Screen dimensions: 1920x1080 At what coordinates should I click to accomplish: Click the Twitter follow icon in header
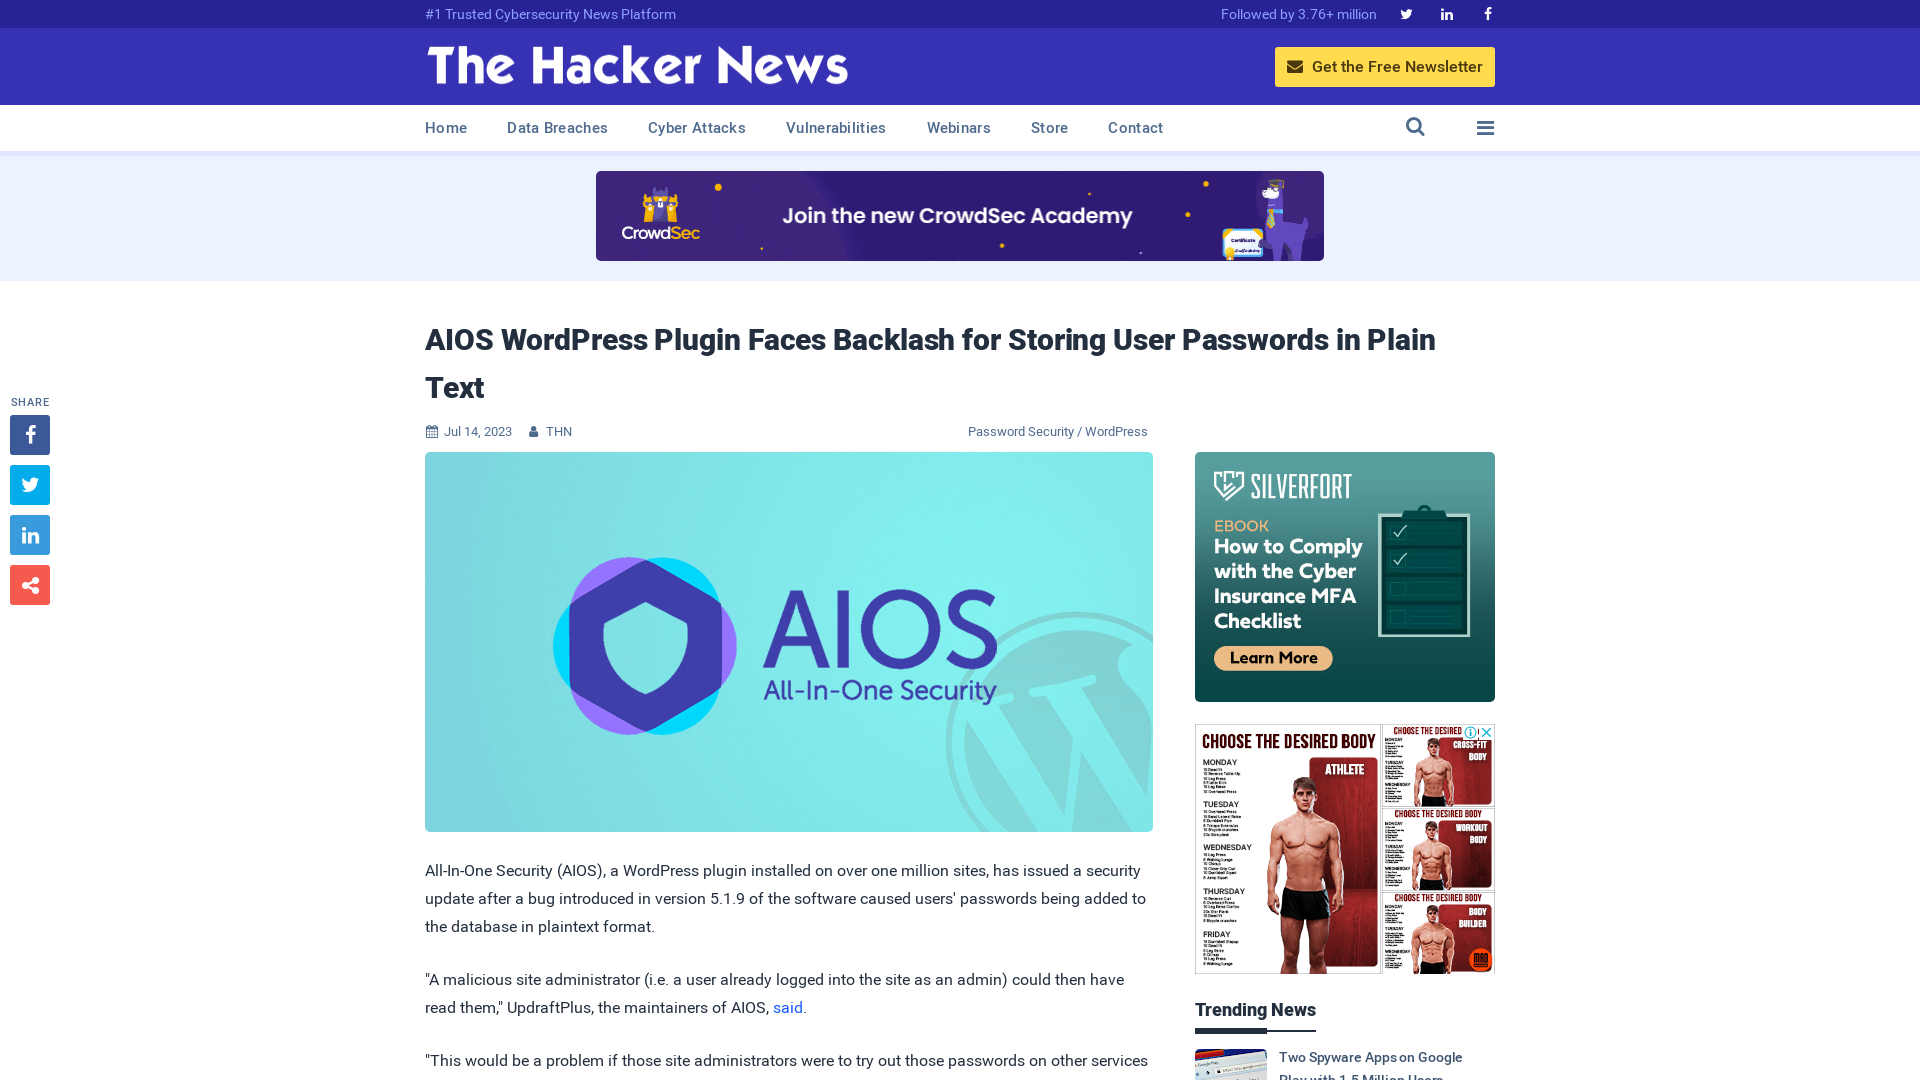pos(1406,13)
